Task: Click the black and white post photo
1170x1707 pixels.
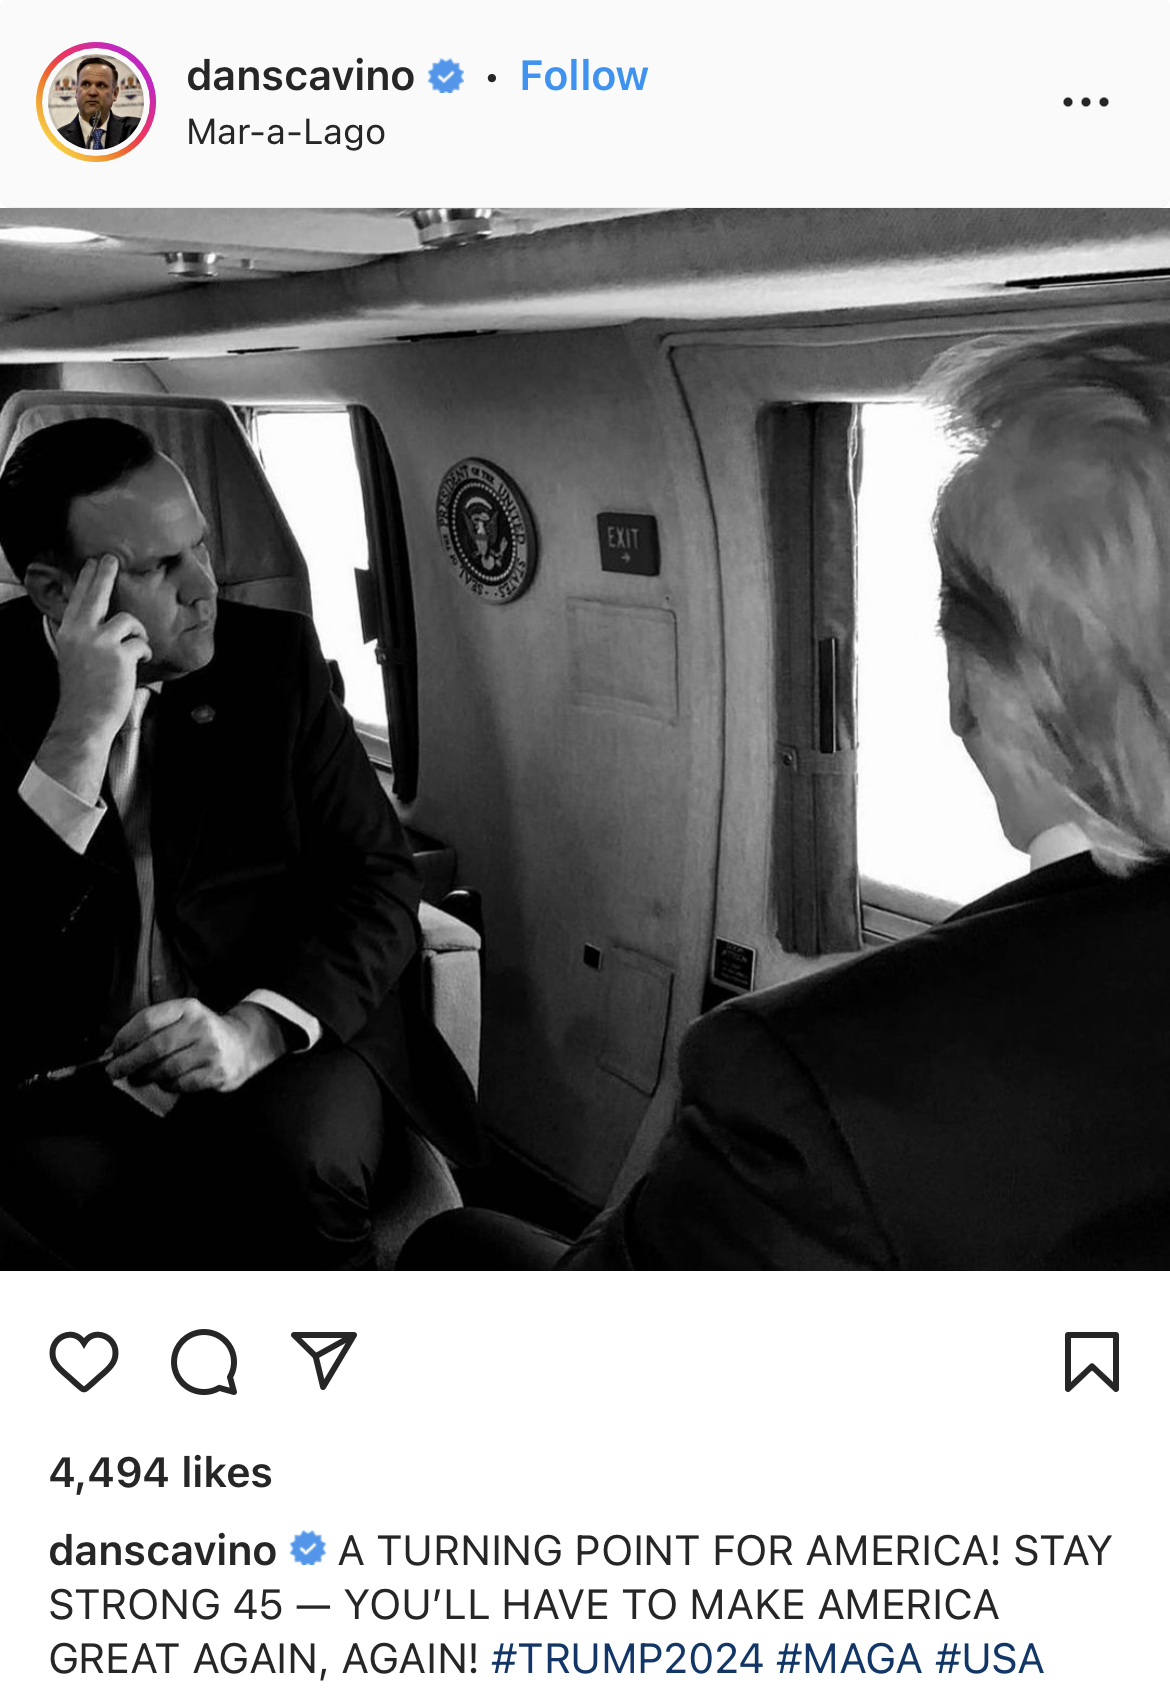Action: (585, 739)
